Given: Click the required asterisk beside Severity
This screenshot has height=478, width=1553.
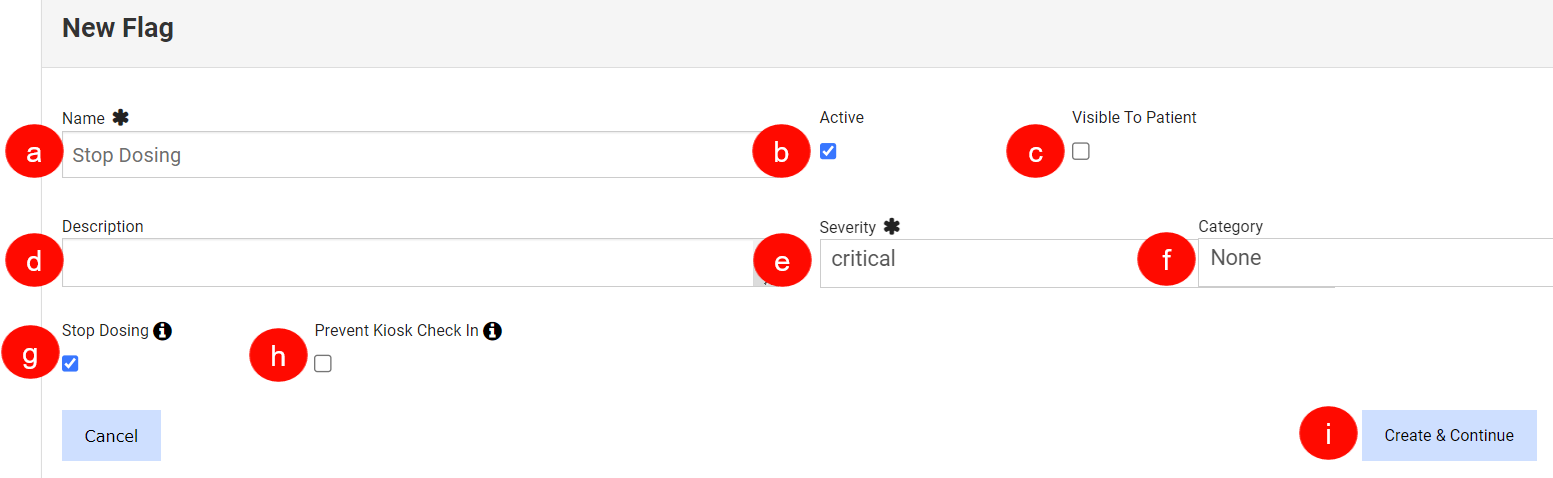Looking at the screenshot, I should (892, 227).
